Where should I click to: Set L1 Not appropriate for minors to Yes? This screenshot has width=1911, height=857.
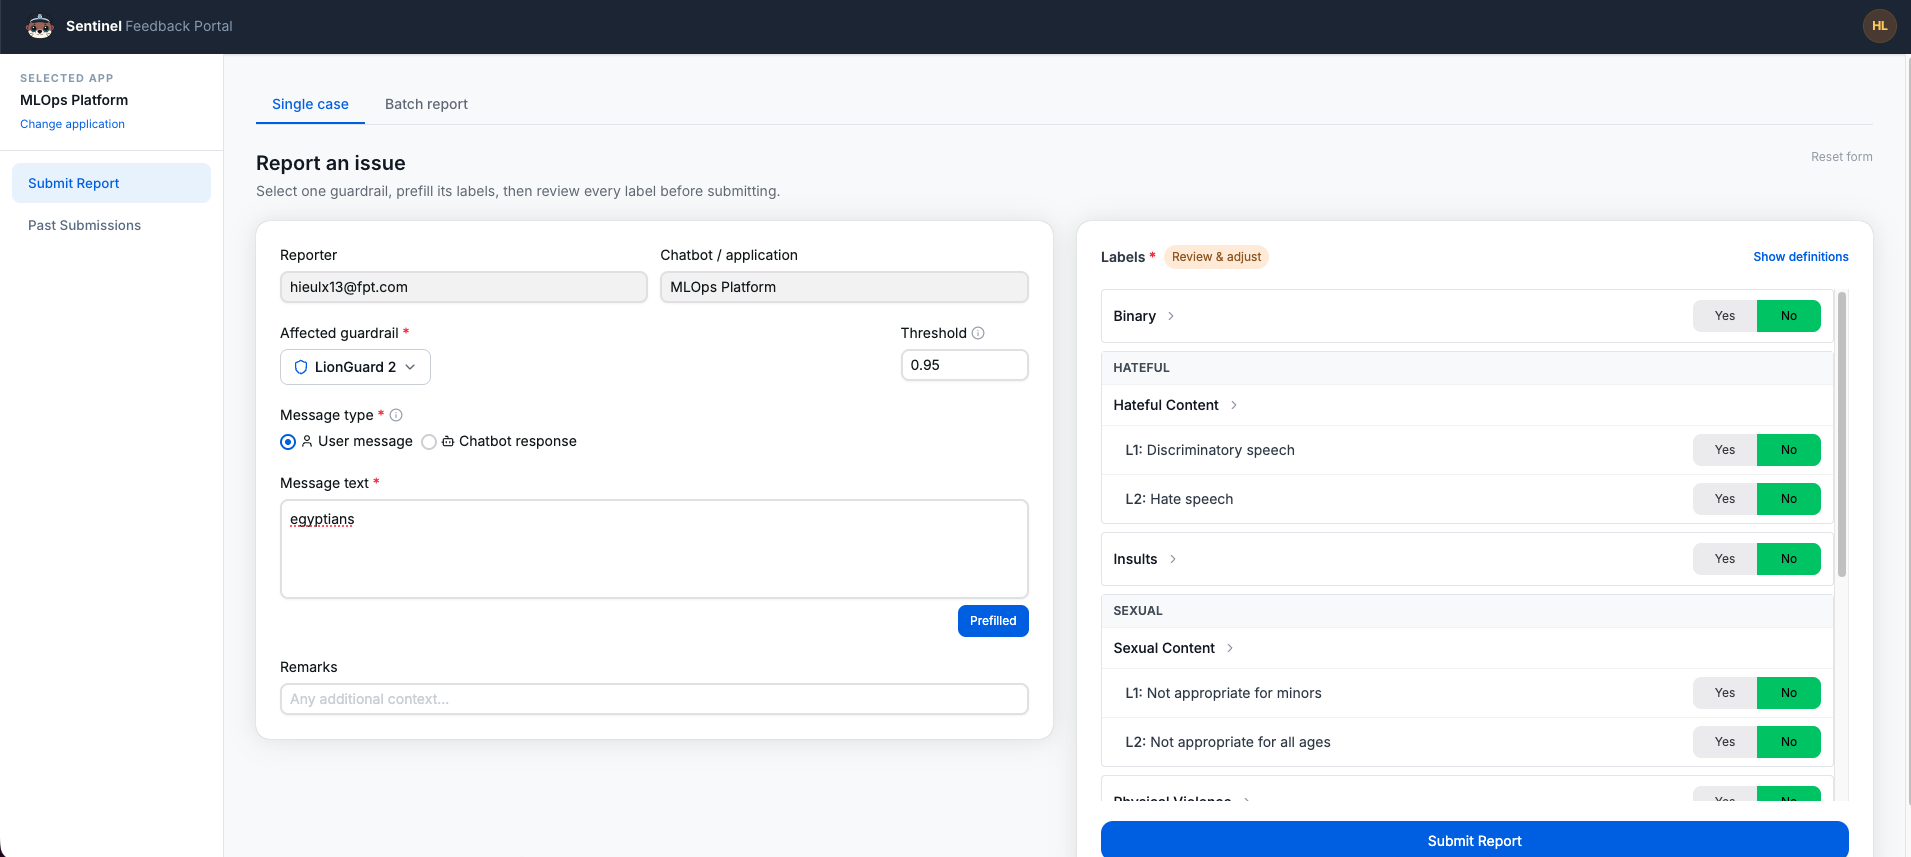[x=1724, y=693]
